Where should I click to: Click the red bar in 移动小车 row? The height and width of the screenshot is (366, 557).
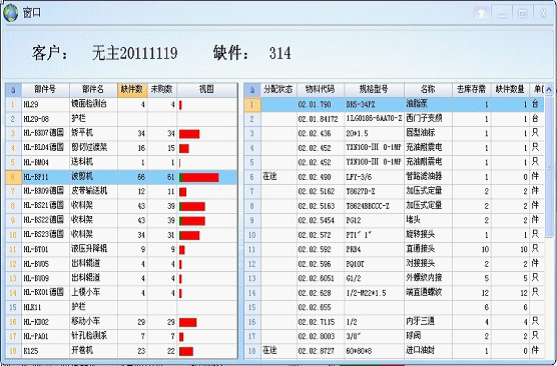(188, 323)
